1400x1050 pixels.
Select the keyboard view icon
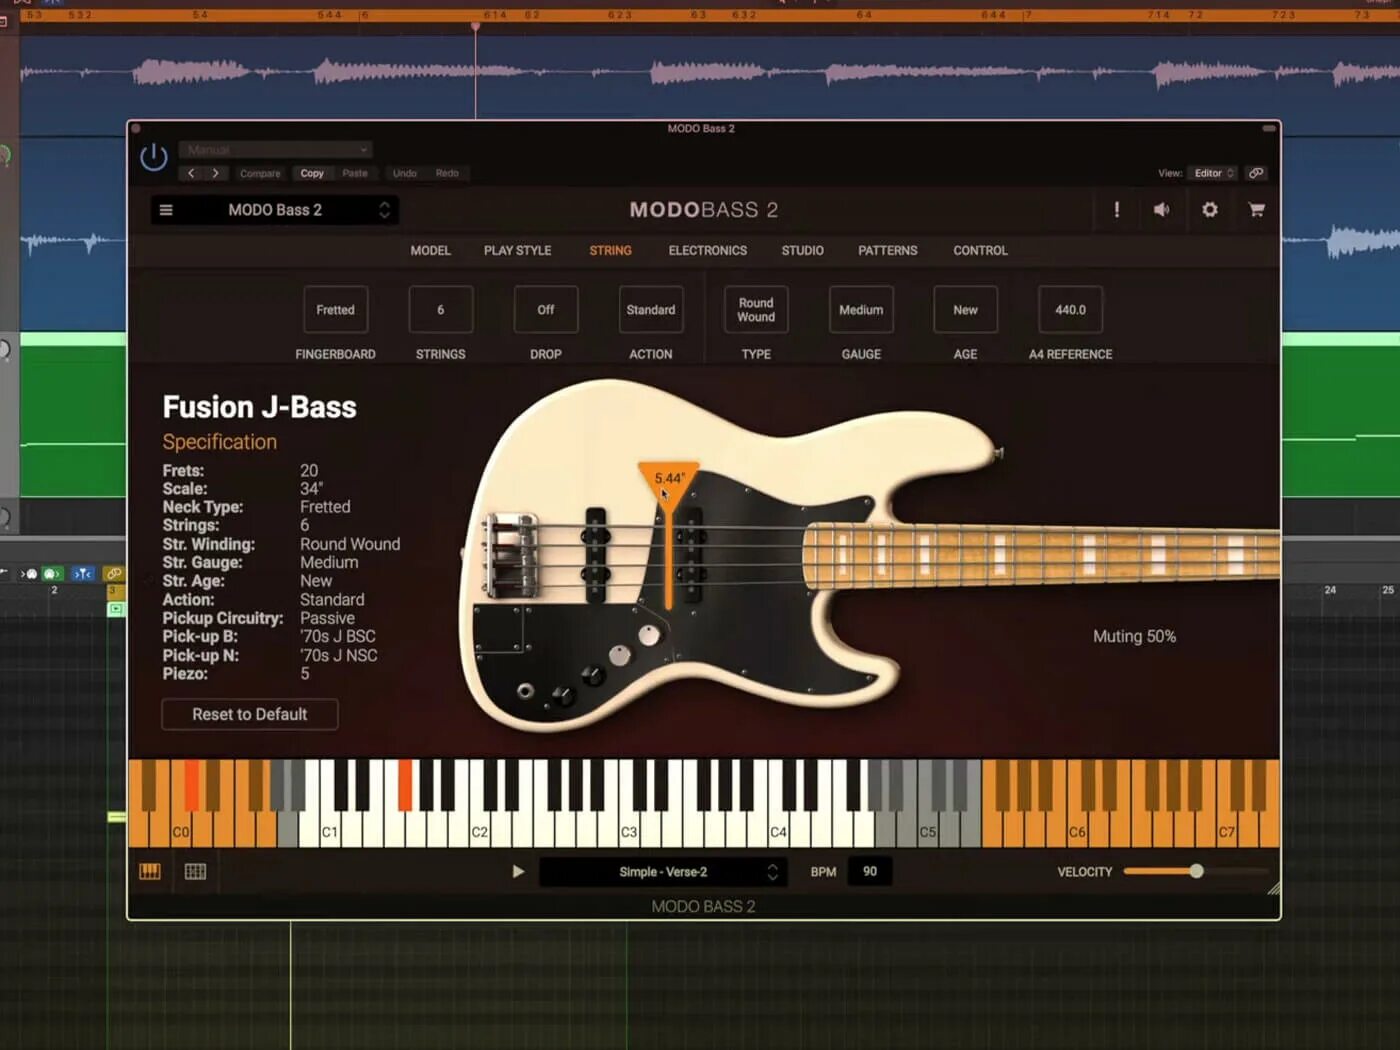click(x=150, y=872)
